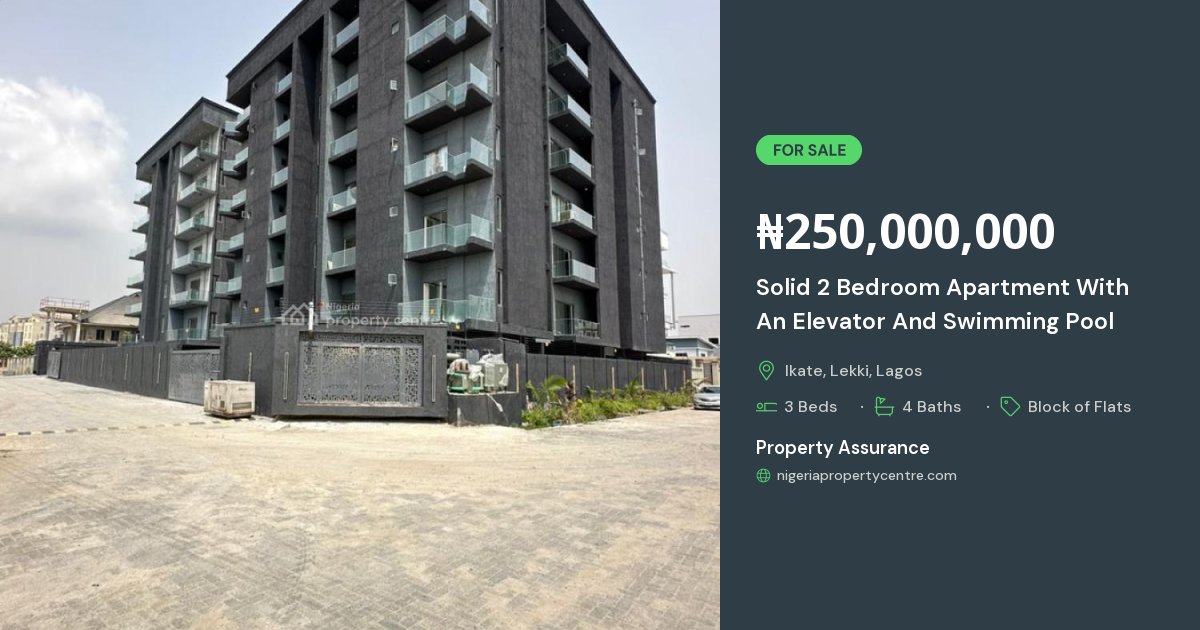
Task: Open the nigeriapropertycentre.com link
Action: pyautogui.click(x=866, y=476)
